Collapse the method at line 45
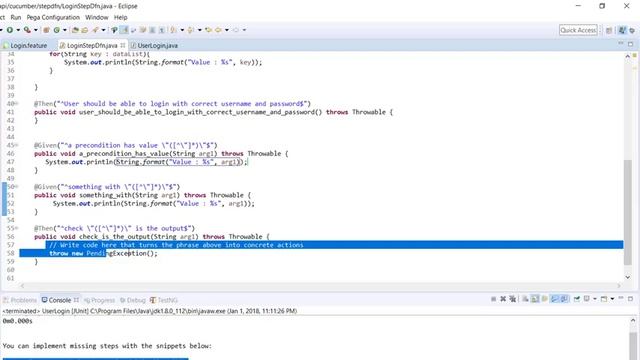The width and height of the screenshot is (640, 360). pos(17,145)
